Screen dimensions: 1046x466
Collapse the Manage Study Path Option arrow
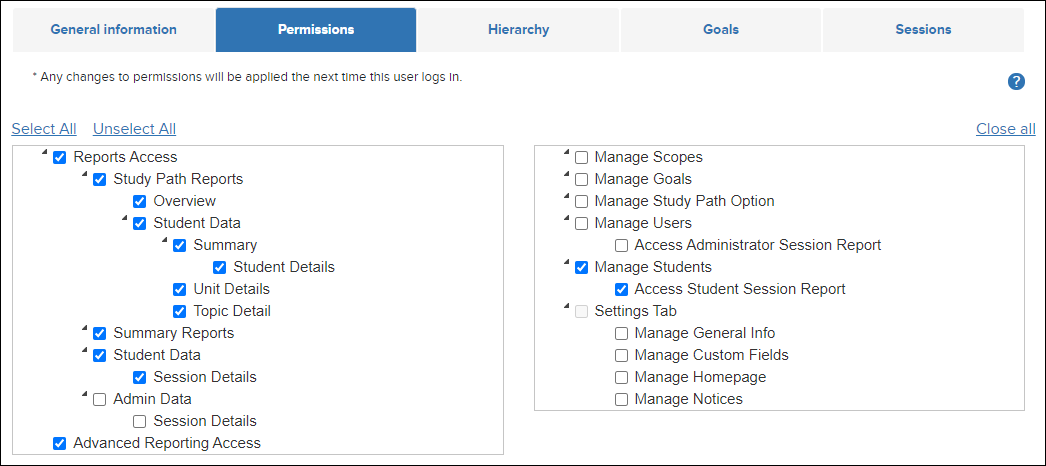[x=566, y=196]
